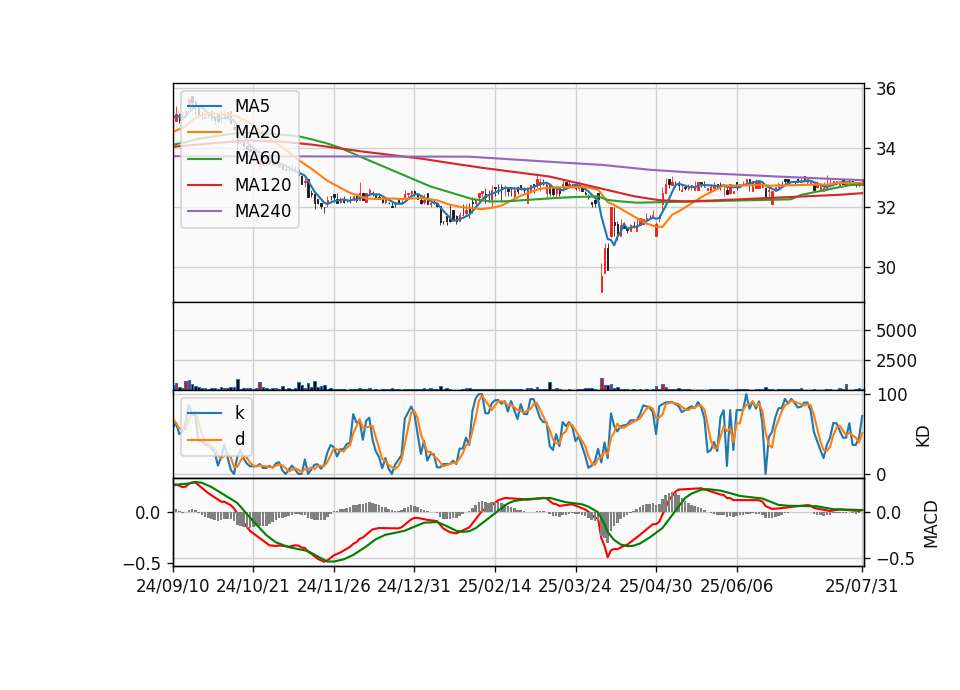Click the price axis value 32
This screenshot has width=960, height=690.
[x=885, y=208]
